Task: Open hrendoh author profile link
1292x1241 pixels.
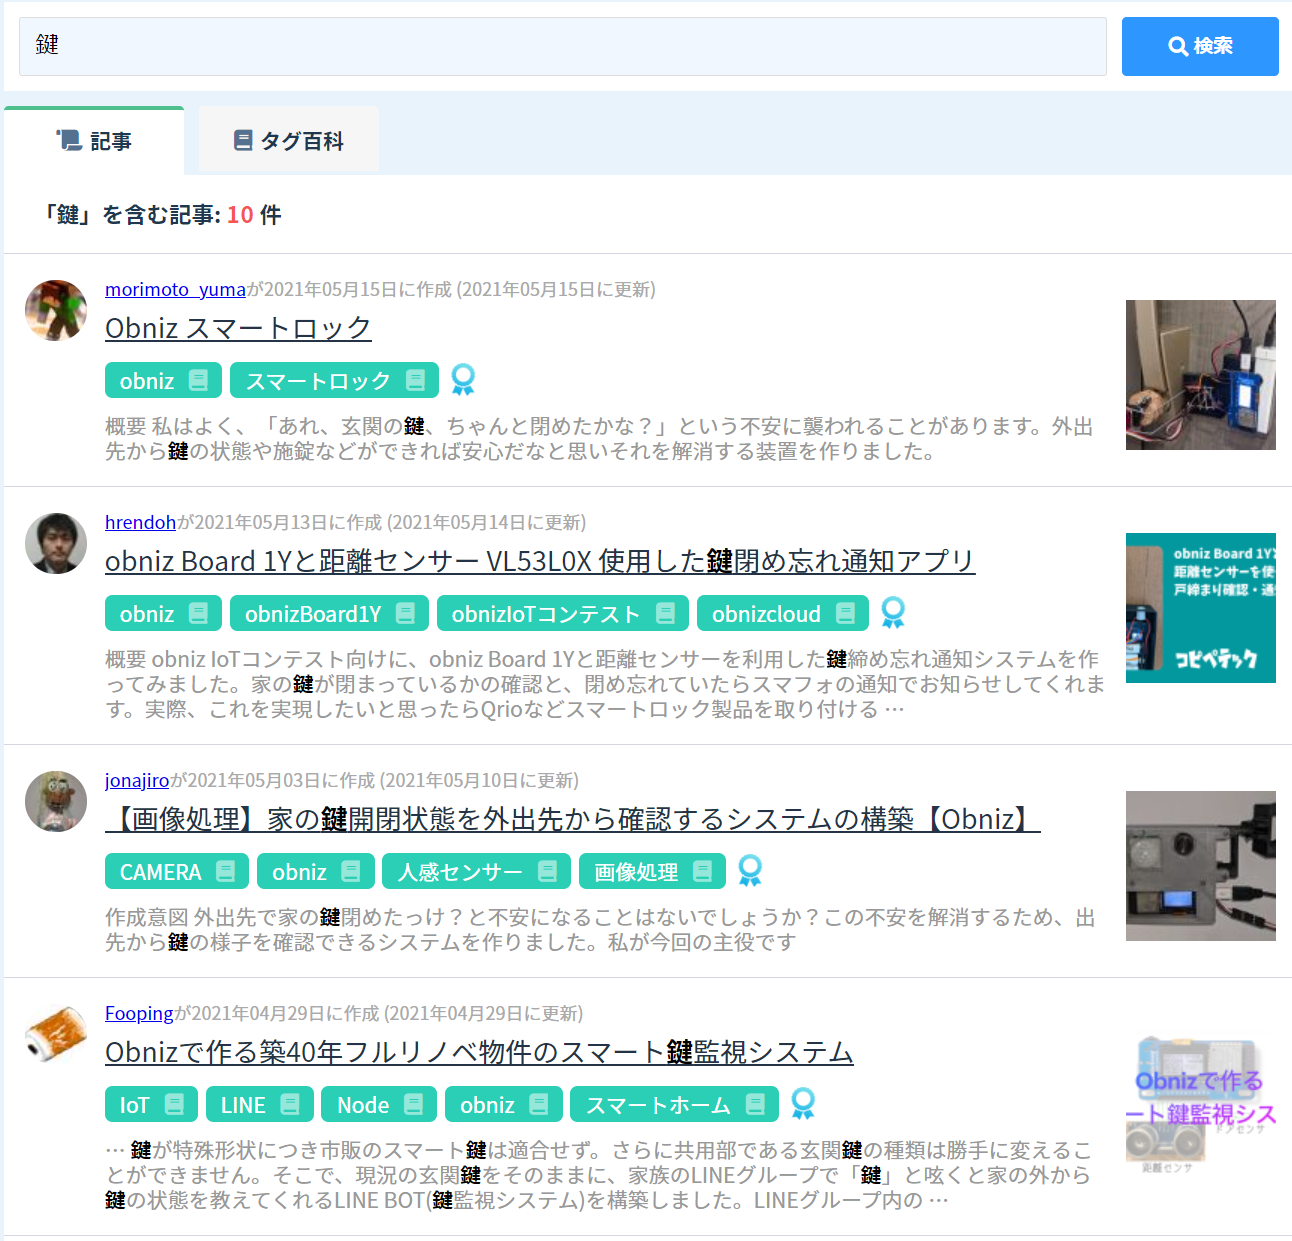Action: point(140,522)
